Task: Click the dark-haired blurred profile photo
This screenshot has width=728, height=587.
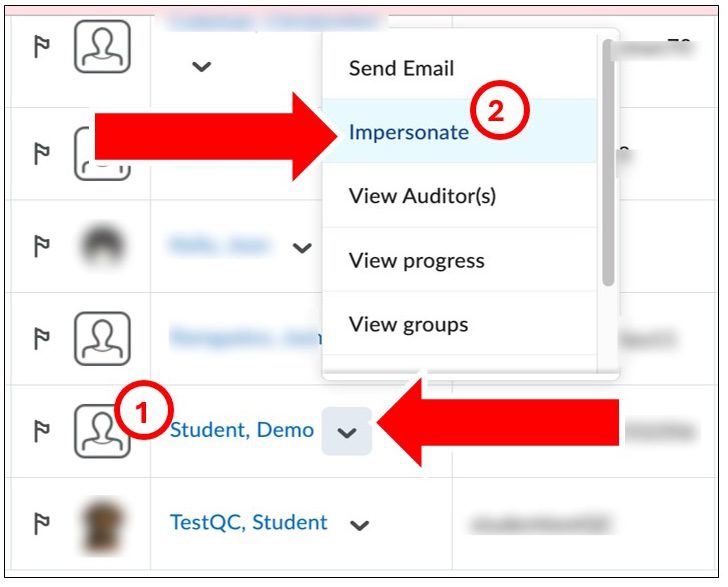Action: [x=102, y=246]
